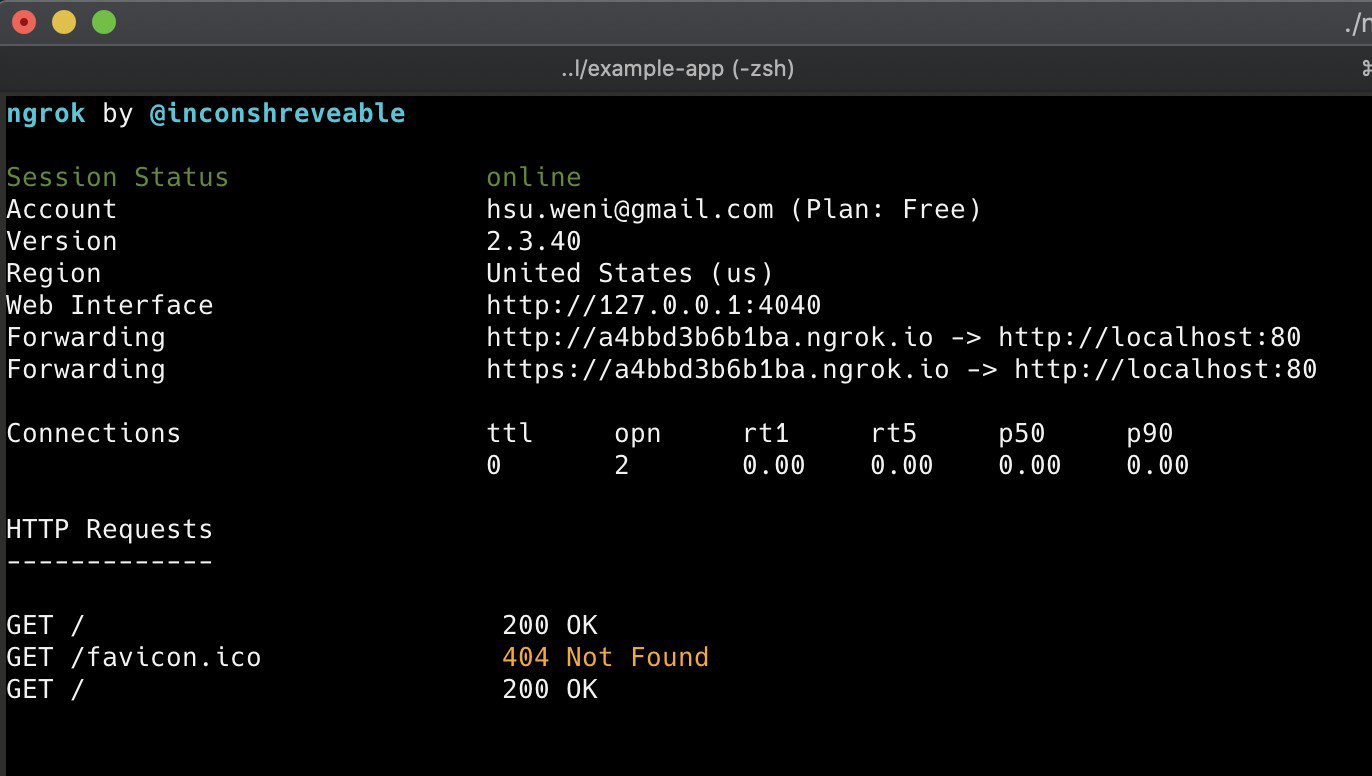The image size is (1372, 776).
Task: Click the 'opn' column header
Action: click(638, 433)
